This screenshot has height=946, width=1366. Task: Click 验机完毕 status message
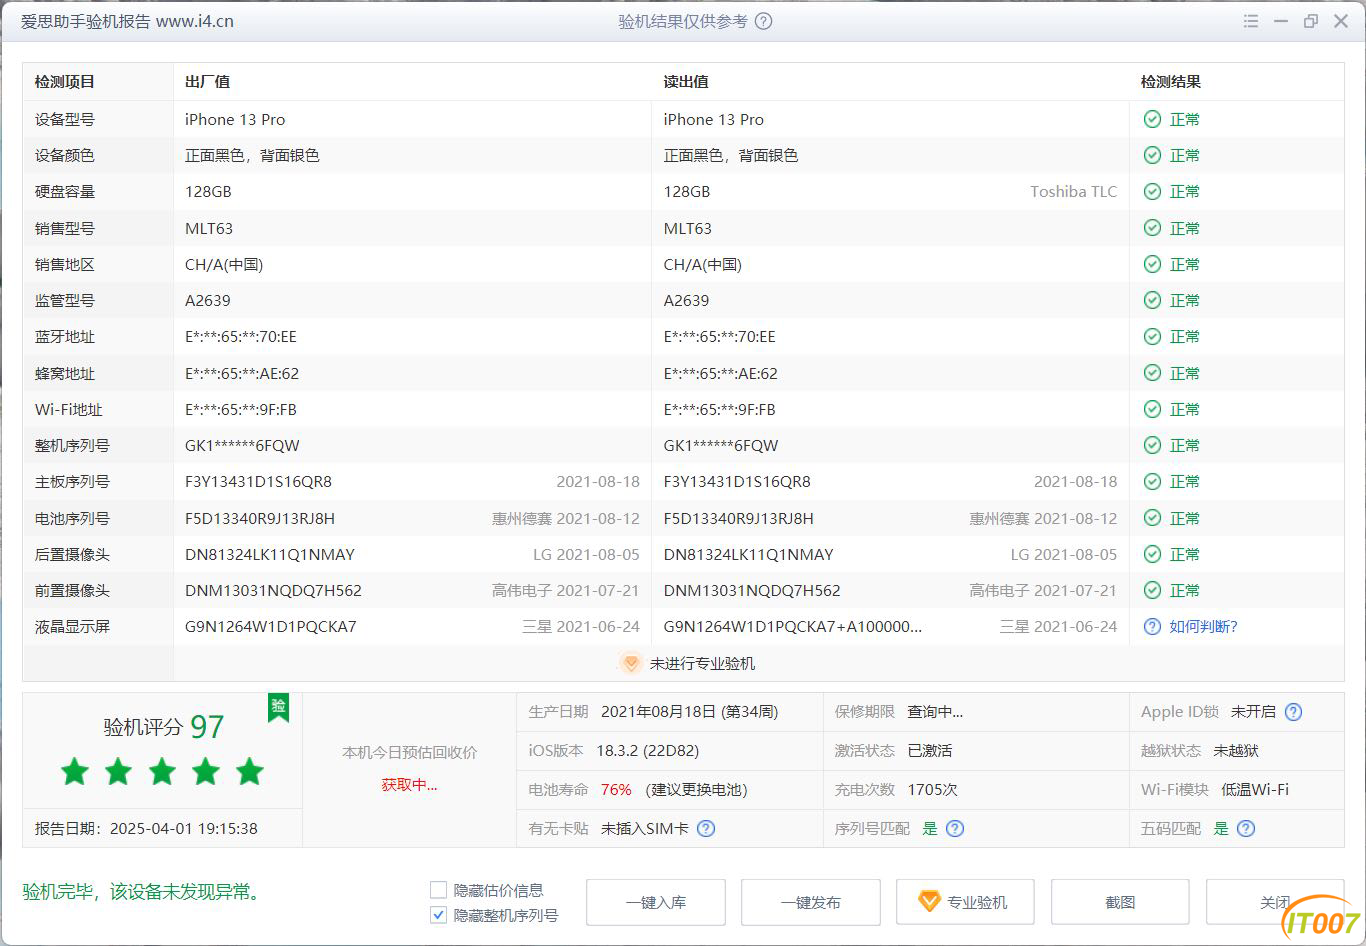coord(144,891)
